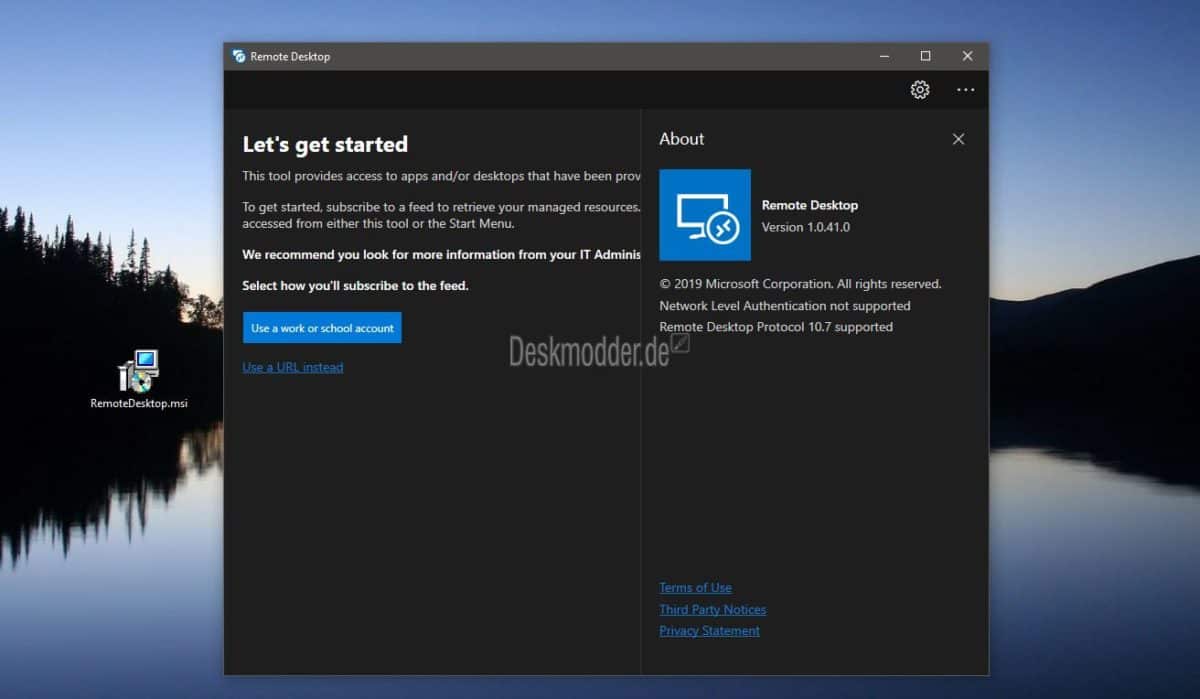The height and width of the screenshot is (699, 1200).
Task: Minimize the Remote Desktop window
Action: pyautogui.click(x=884, y=56)
